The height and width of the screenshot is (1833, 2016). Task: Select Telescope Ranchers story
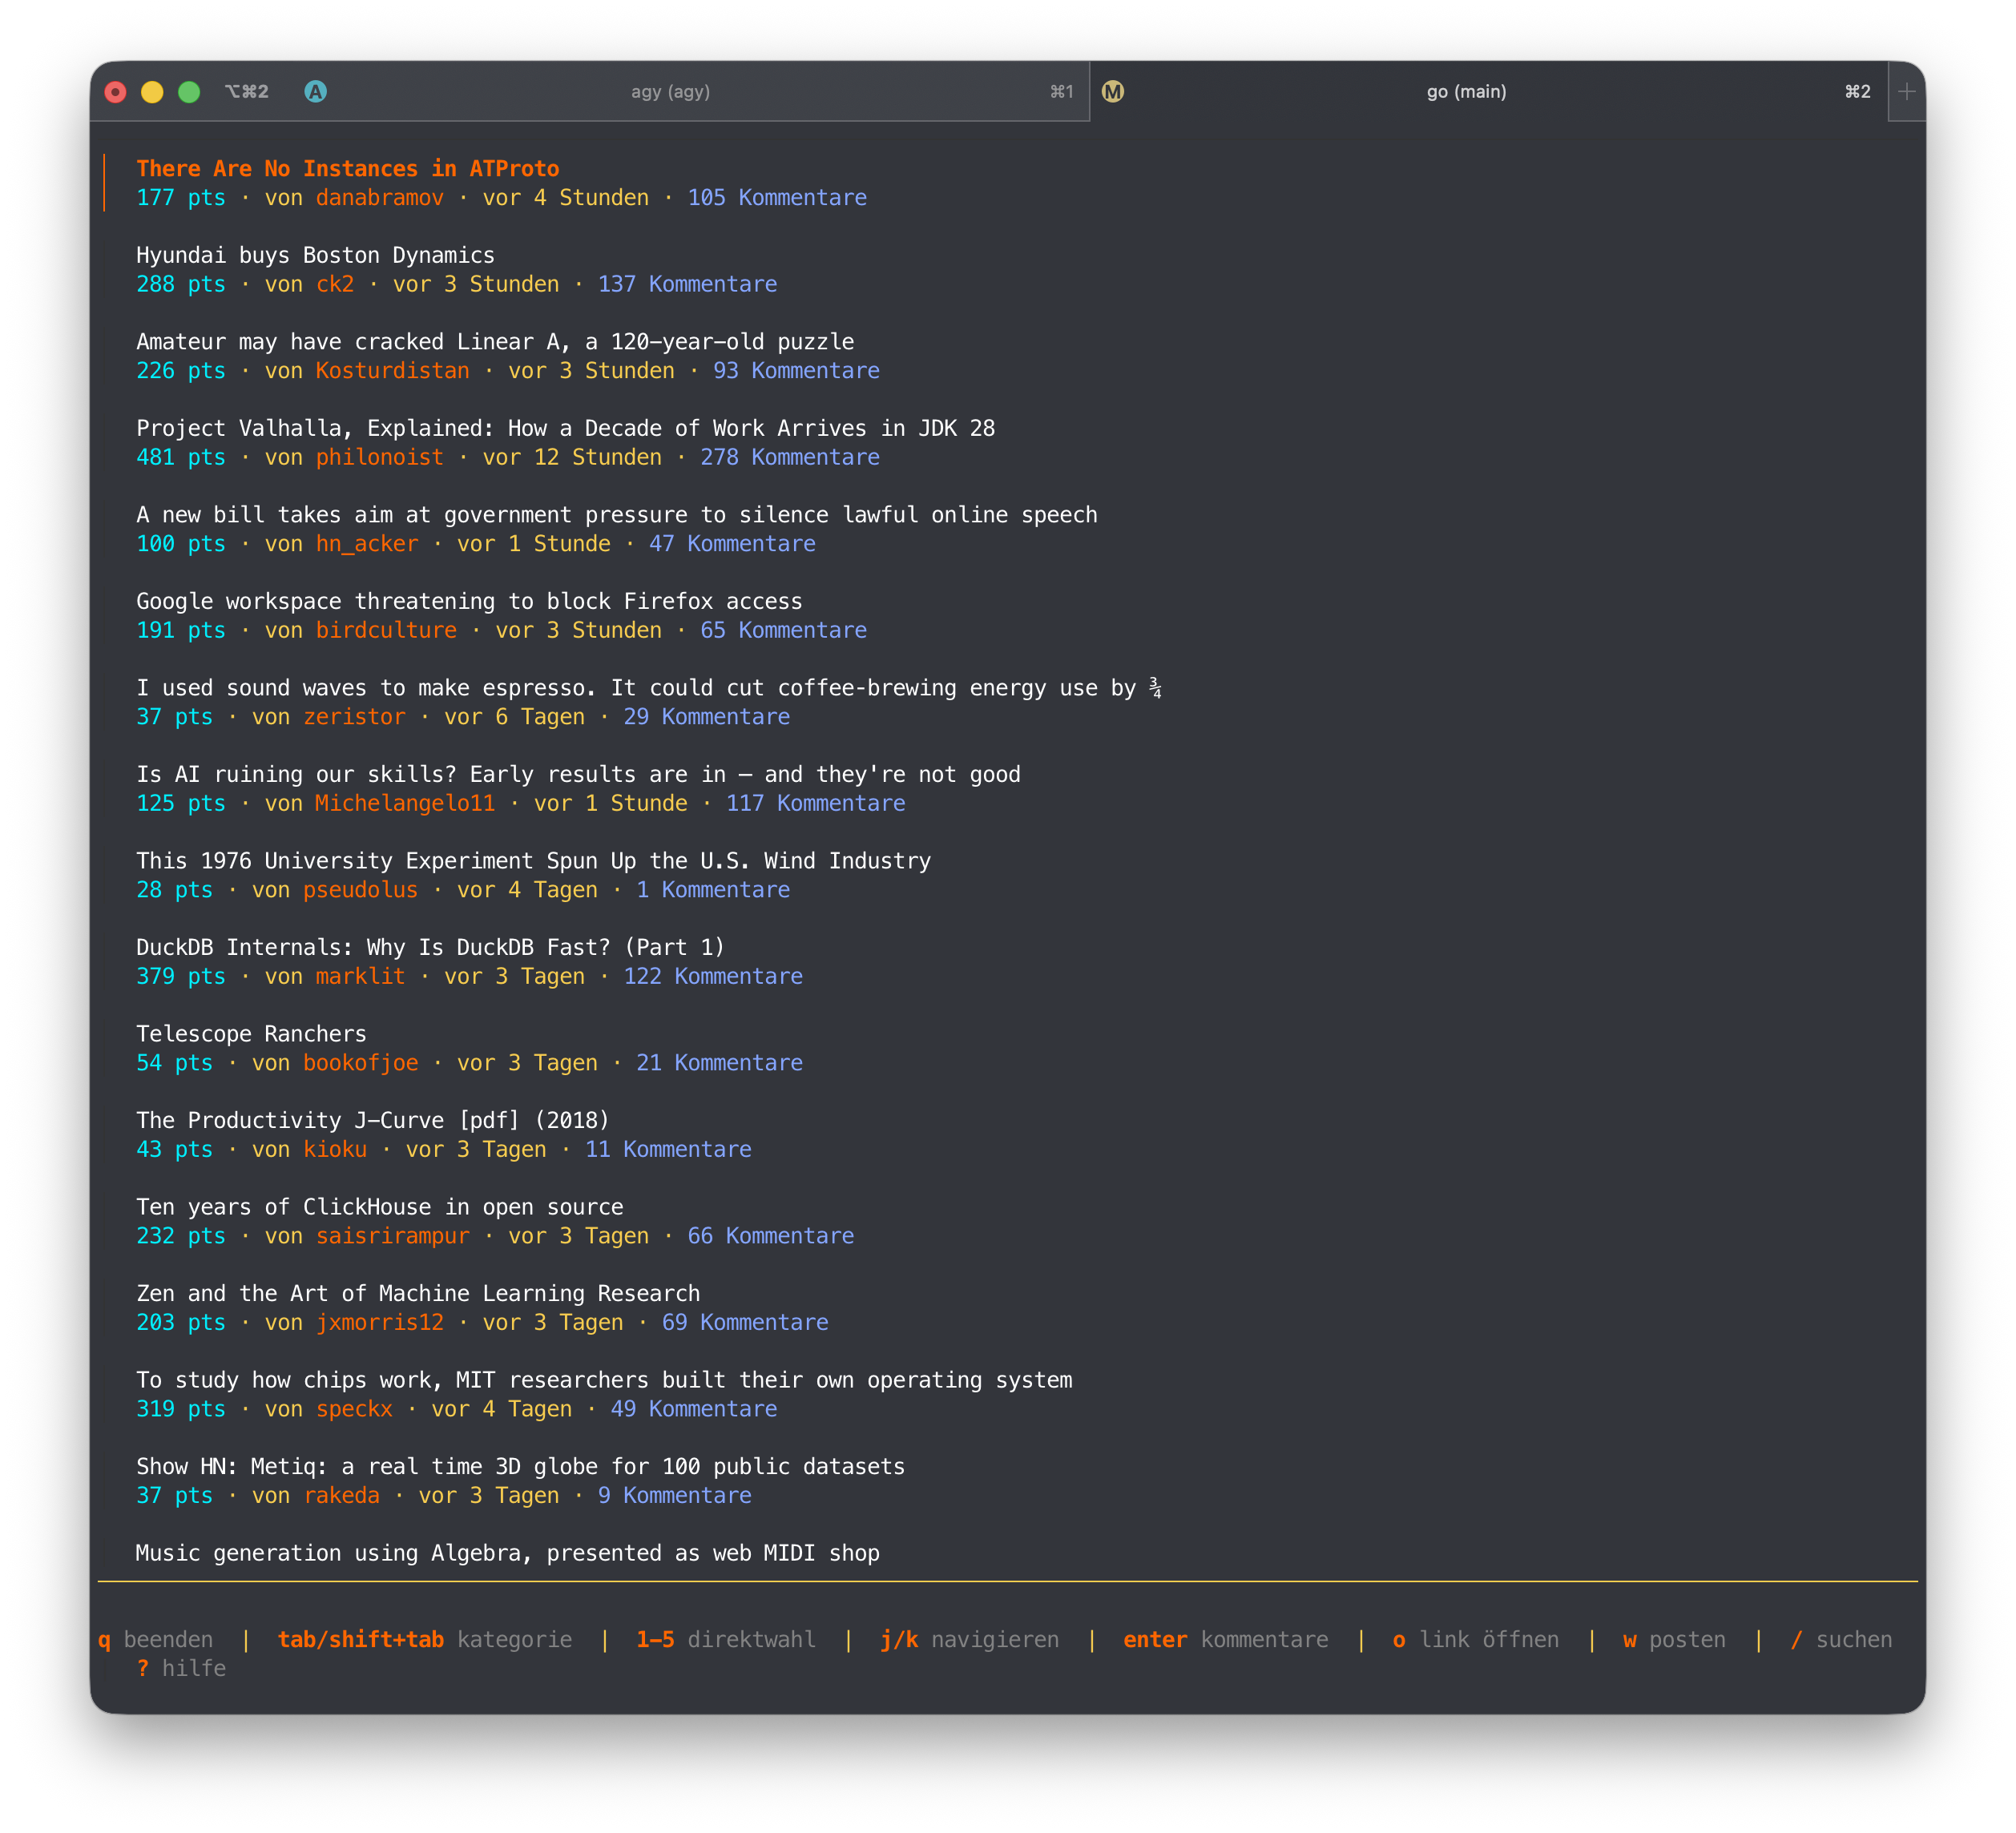coord(251,1033)
